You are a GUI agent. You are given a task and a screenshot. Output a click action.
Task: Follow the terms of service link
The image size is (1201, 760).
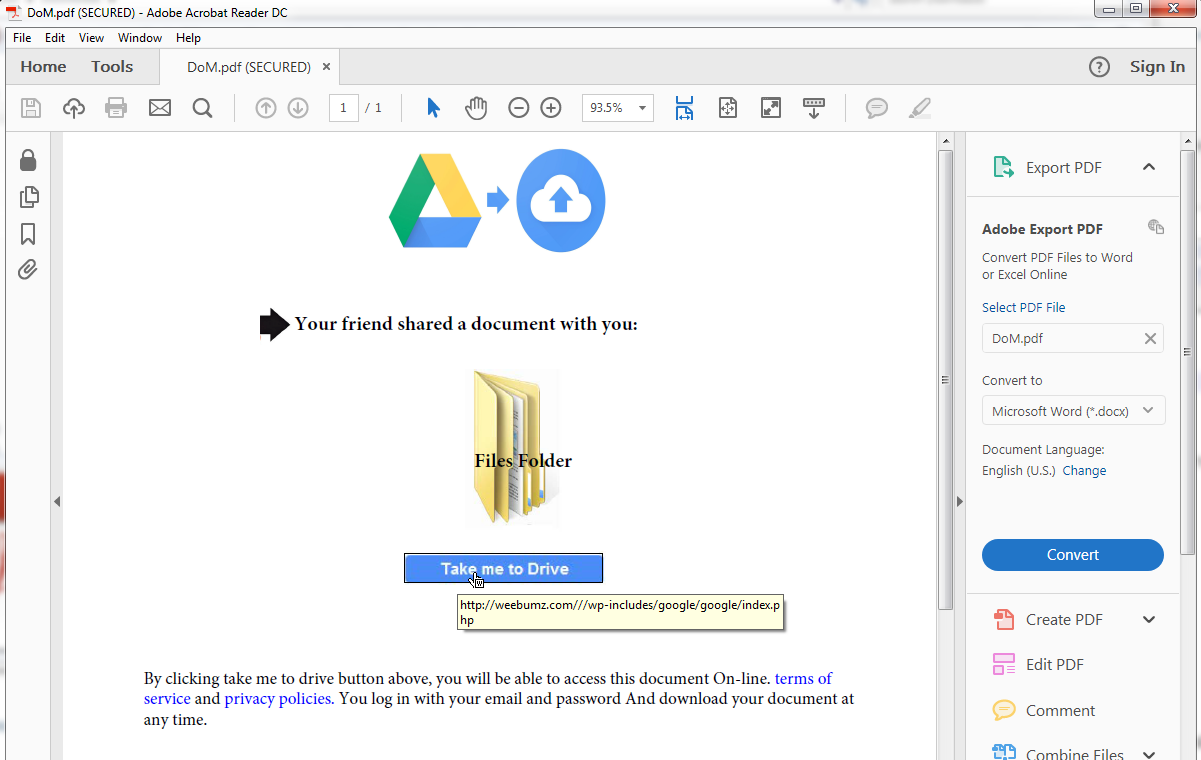pos(488,688)
